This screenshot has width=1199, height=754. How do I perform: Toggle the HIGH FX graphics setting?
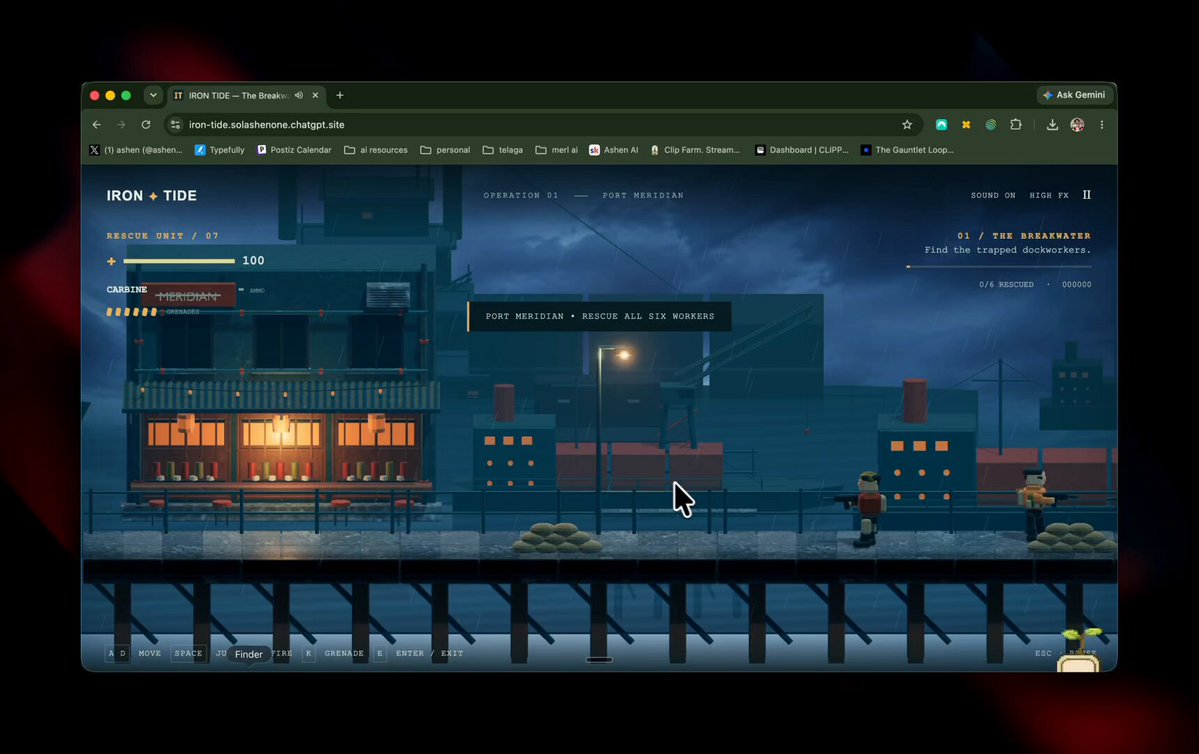tap(1048, 196)
